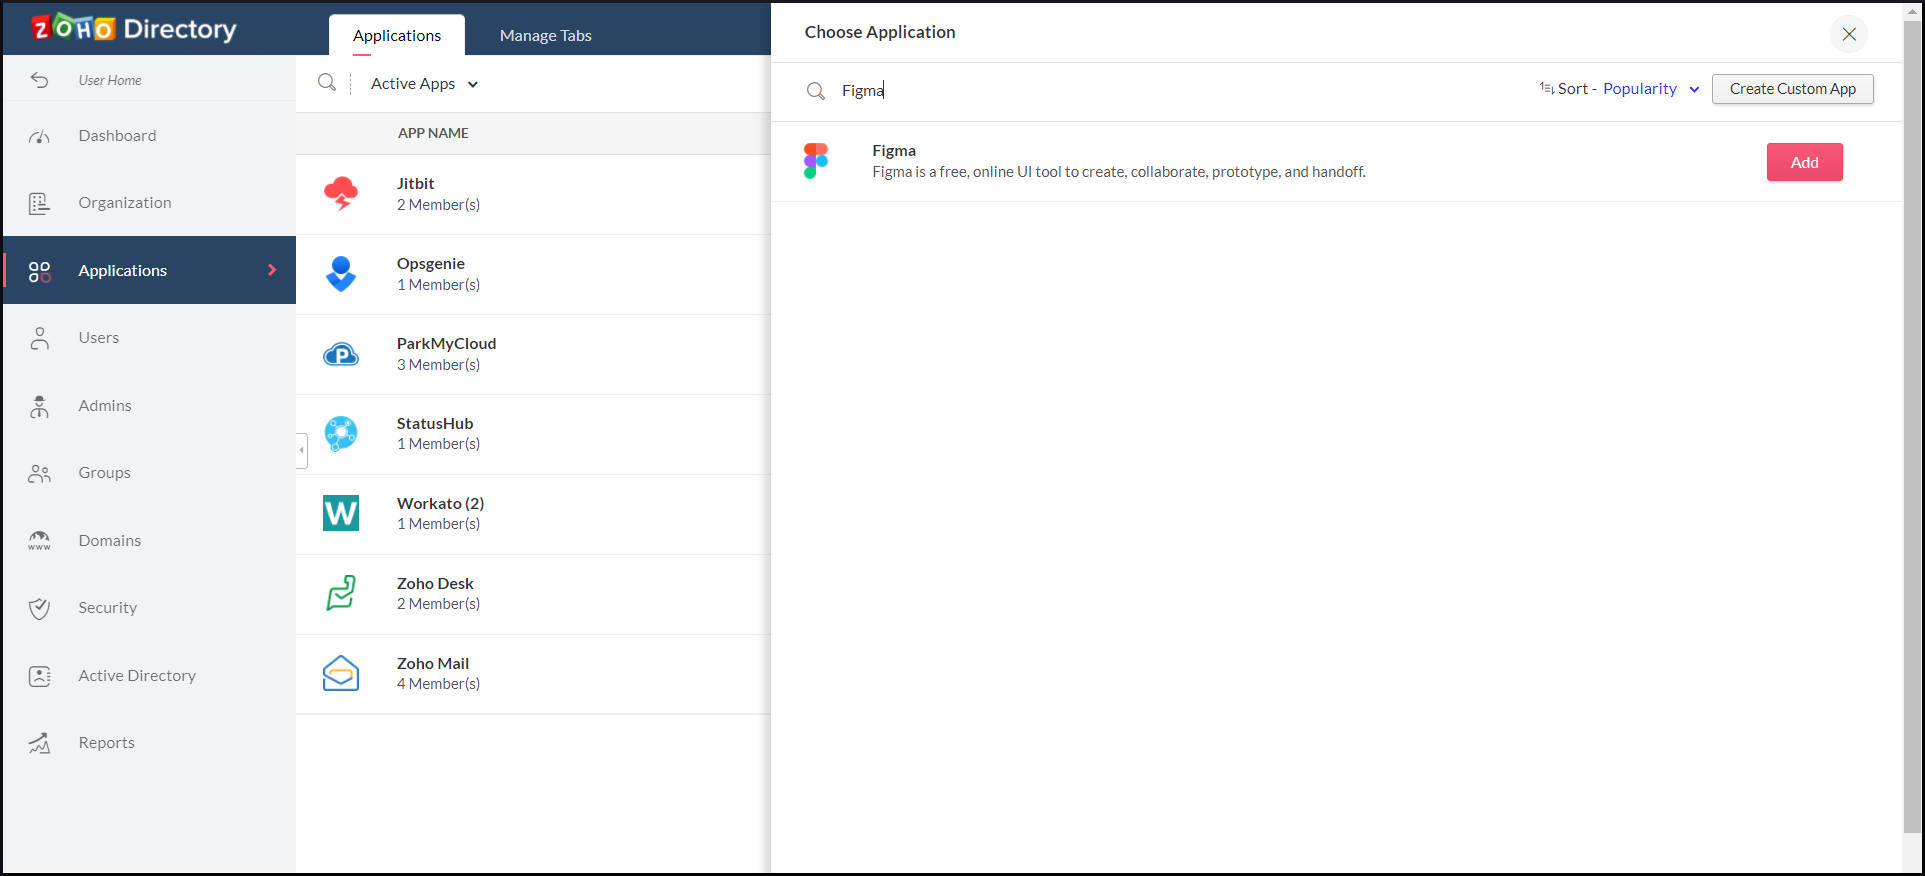Click the Domains www icon
The width and height of the screenshot is (1925, 876).
point(39,541)
